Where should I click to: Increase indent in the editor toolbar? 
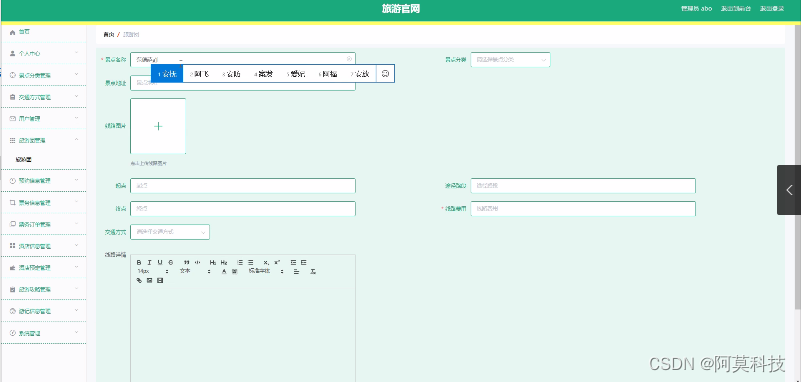[x=303, y=262]
